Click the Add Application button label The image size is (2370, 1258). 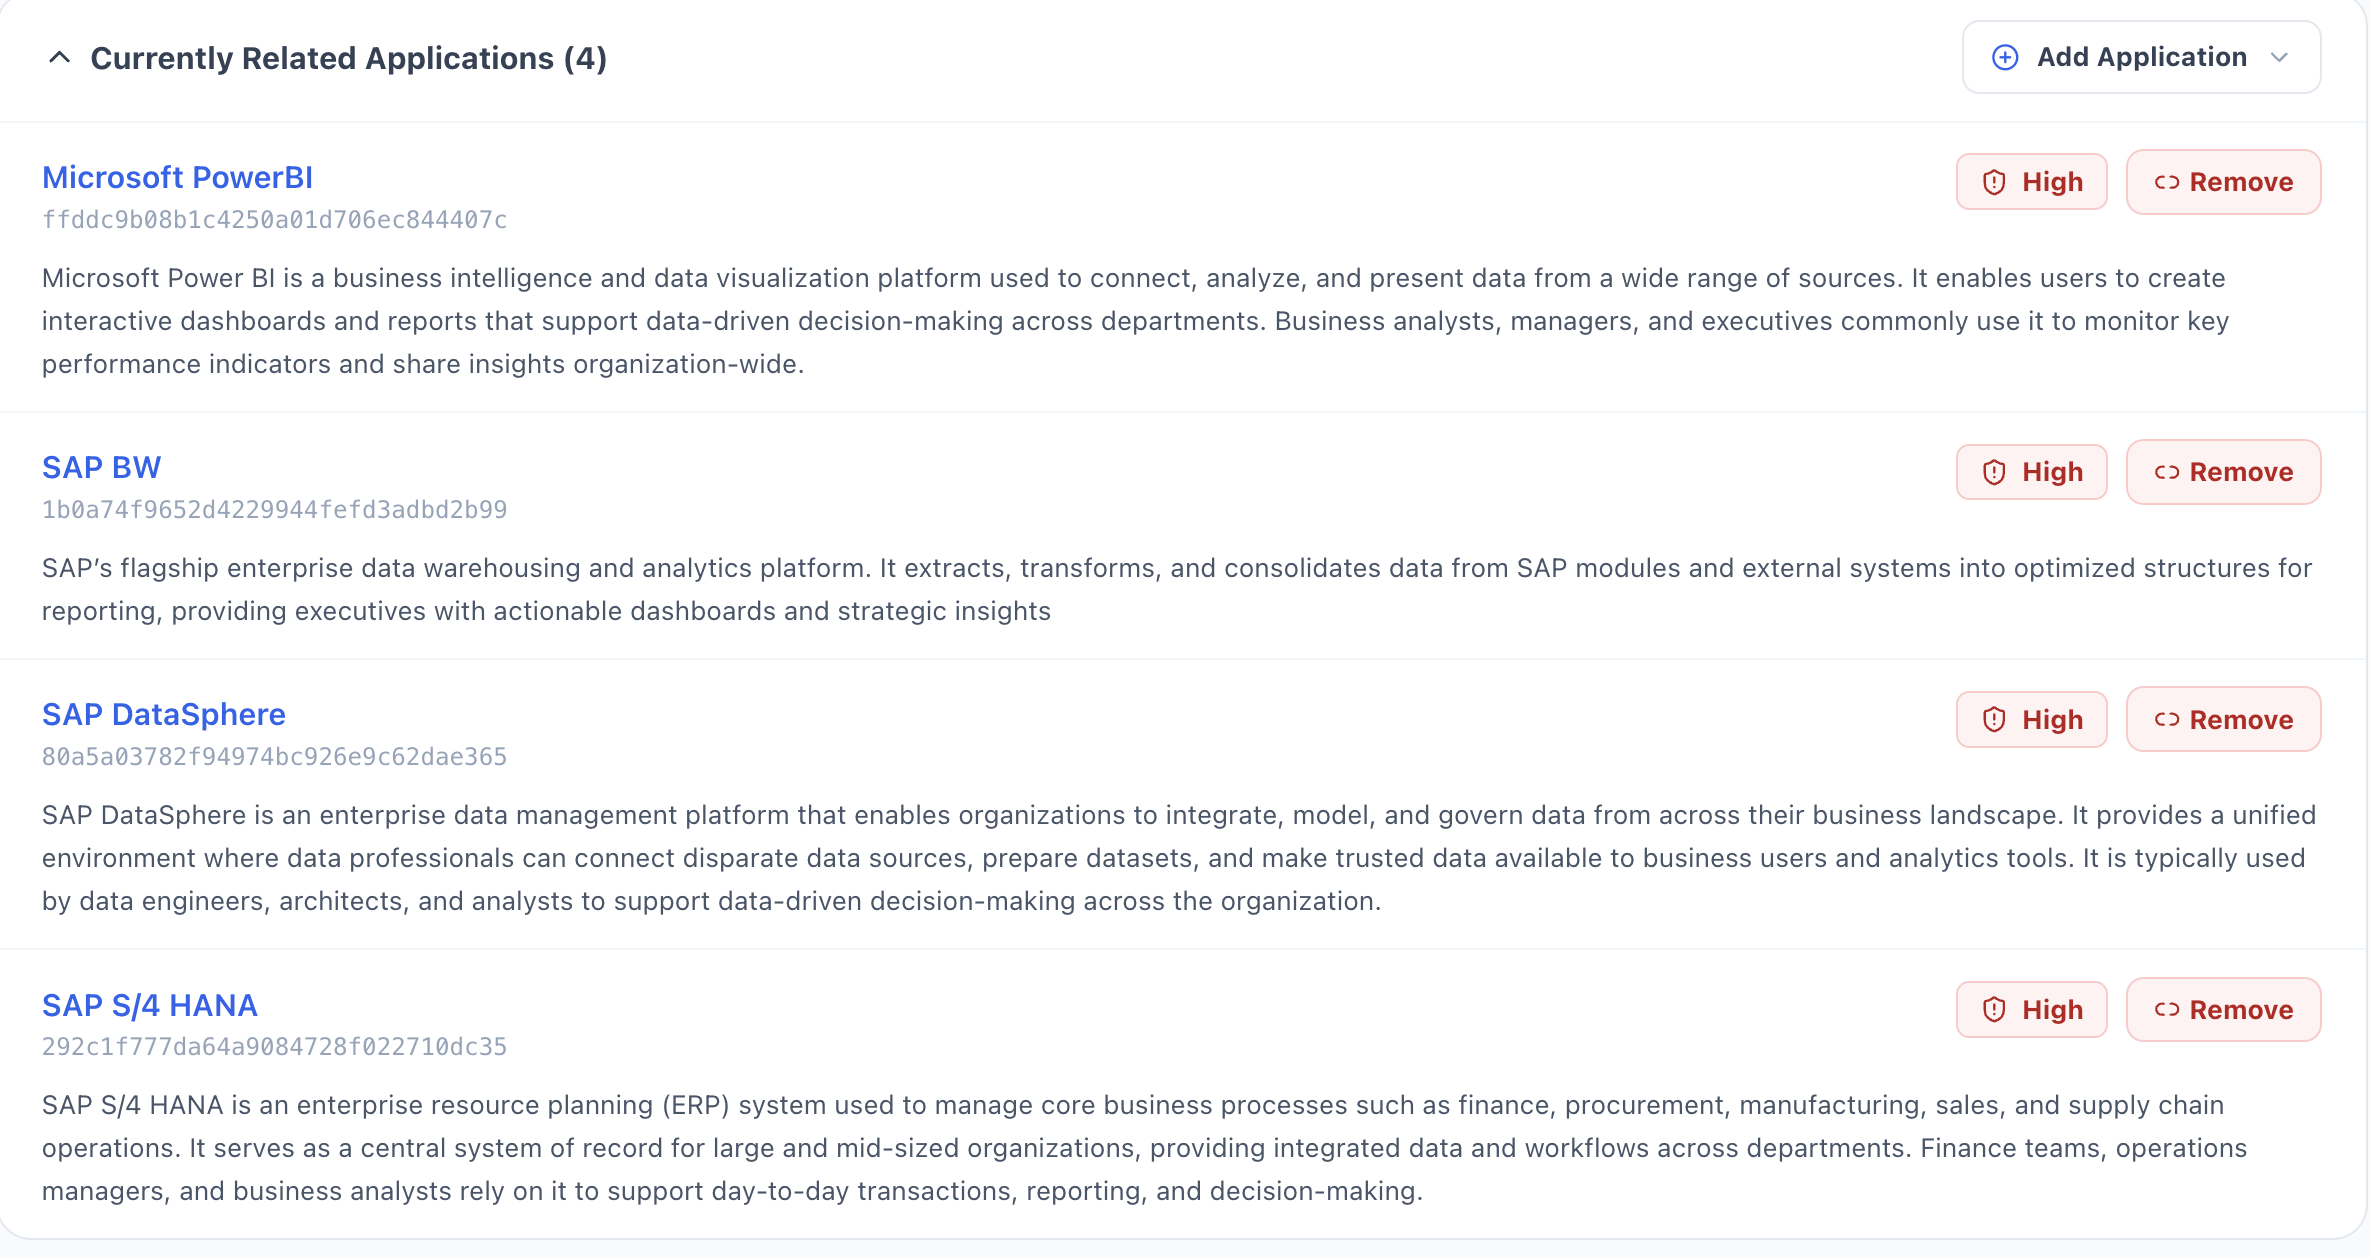[2142, 57]
